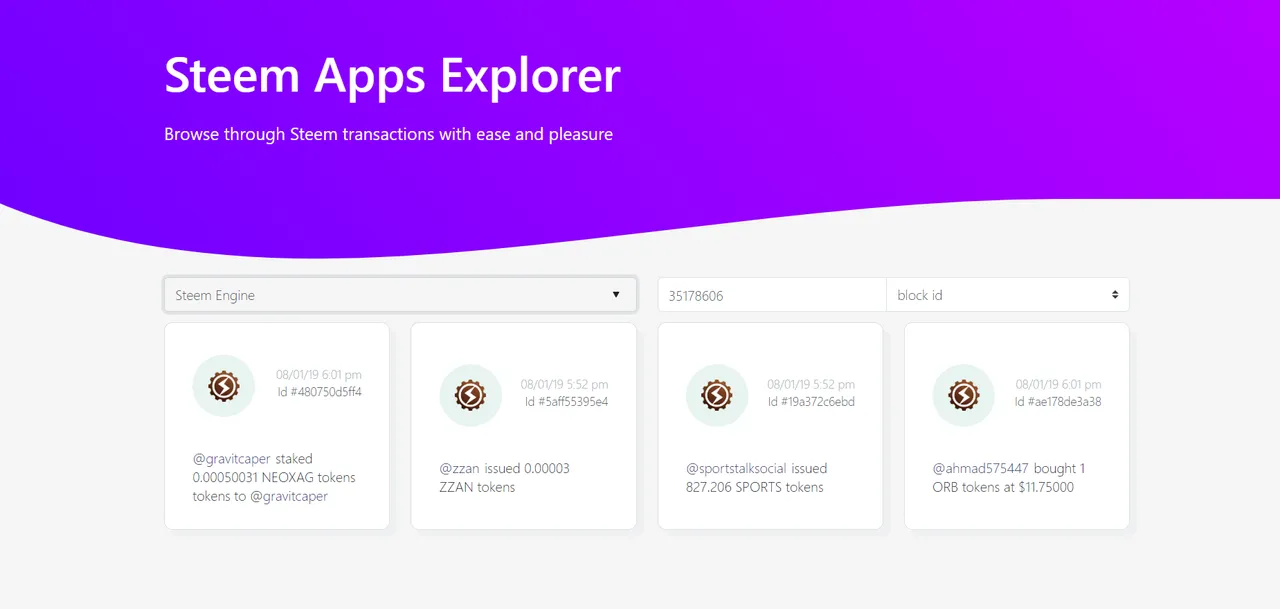Open the Steem Engine app dropdown

coord(400,295)
